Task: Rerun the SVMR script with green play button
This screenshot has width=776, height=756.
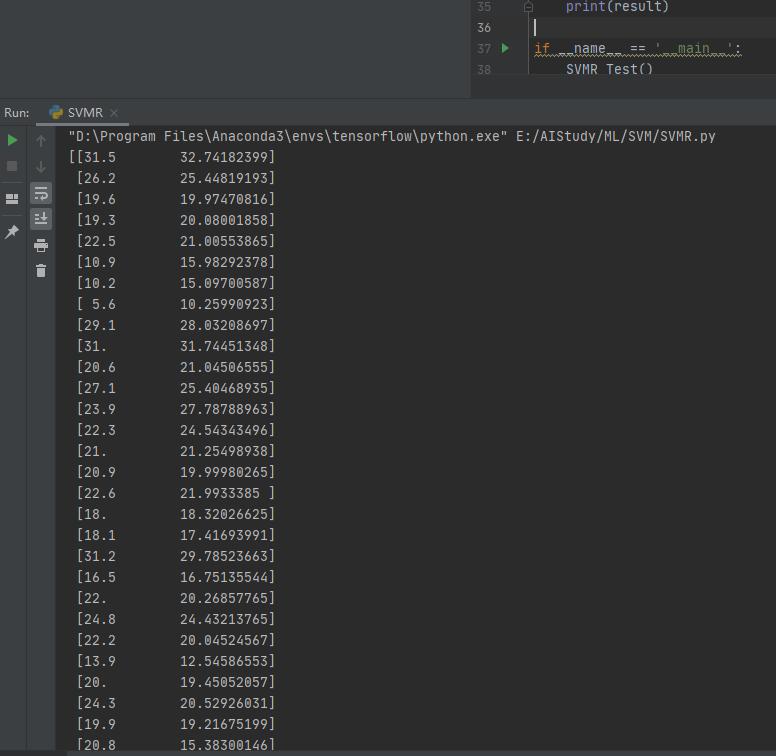Action: pos(12,140)
